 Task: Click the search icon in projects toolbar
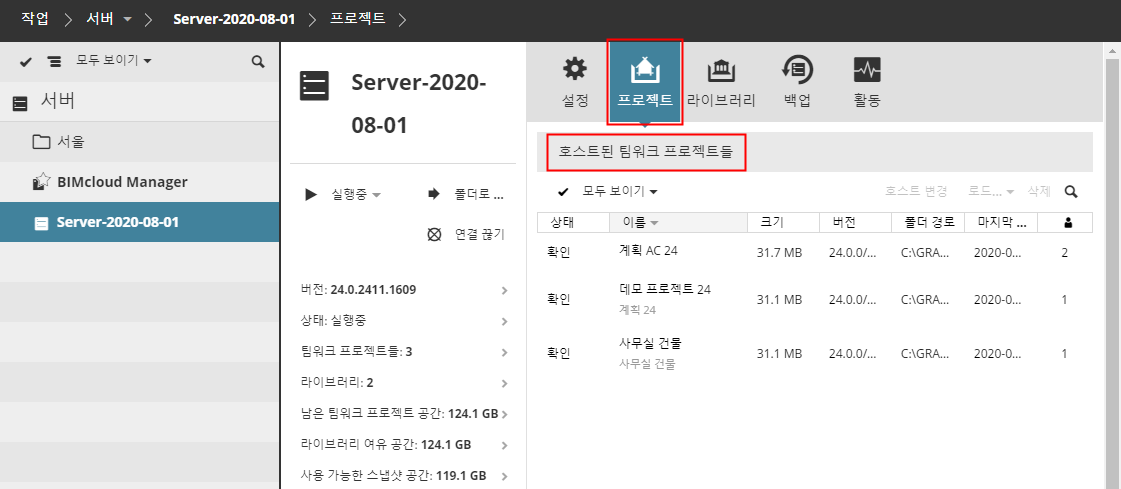point(1070,192)
